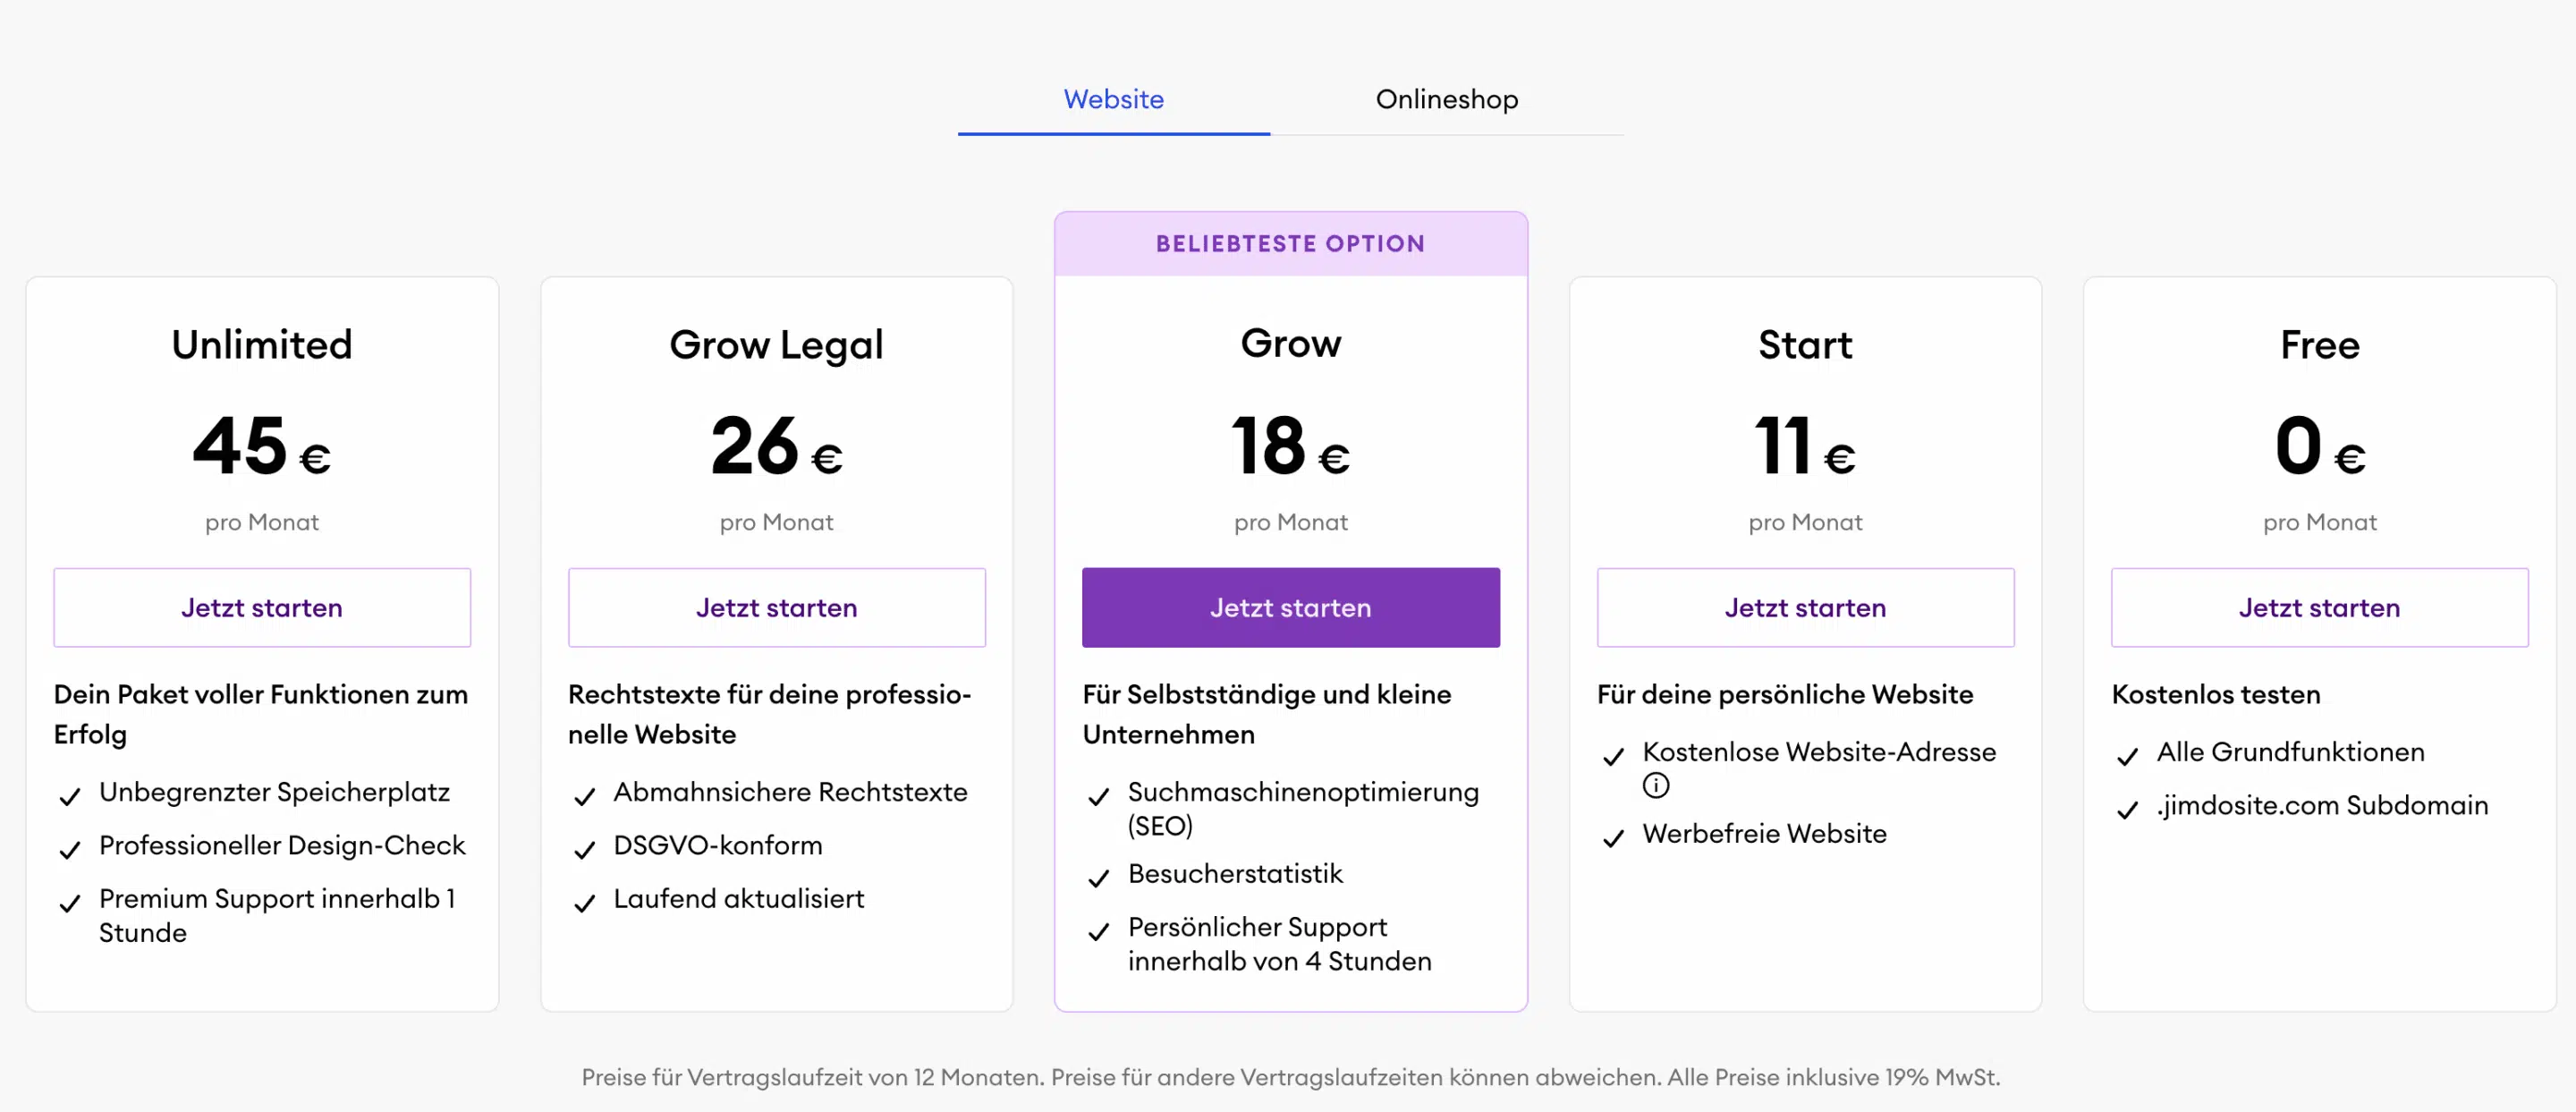Click the .jimdosite.com Subdomain feature
Viewport: 2576px width, 1112px height.
pyautogui.click(x=2322, y=805)
